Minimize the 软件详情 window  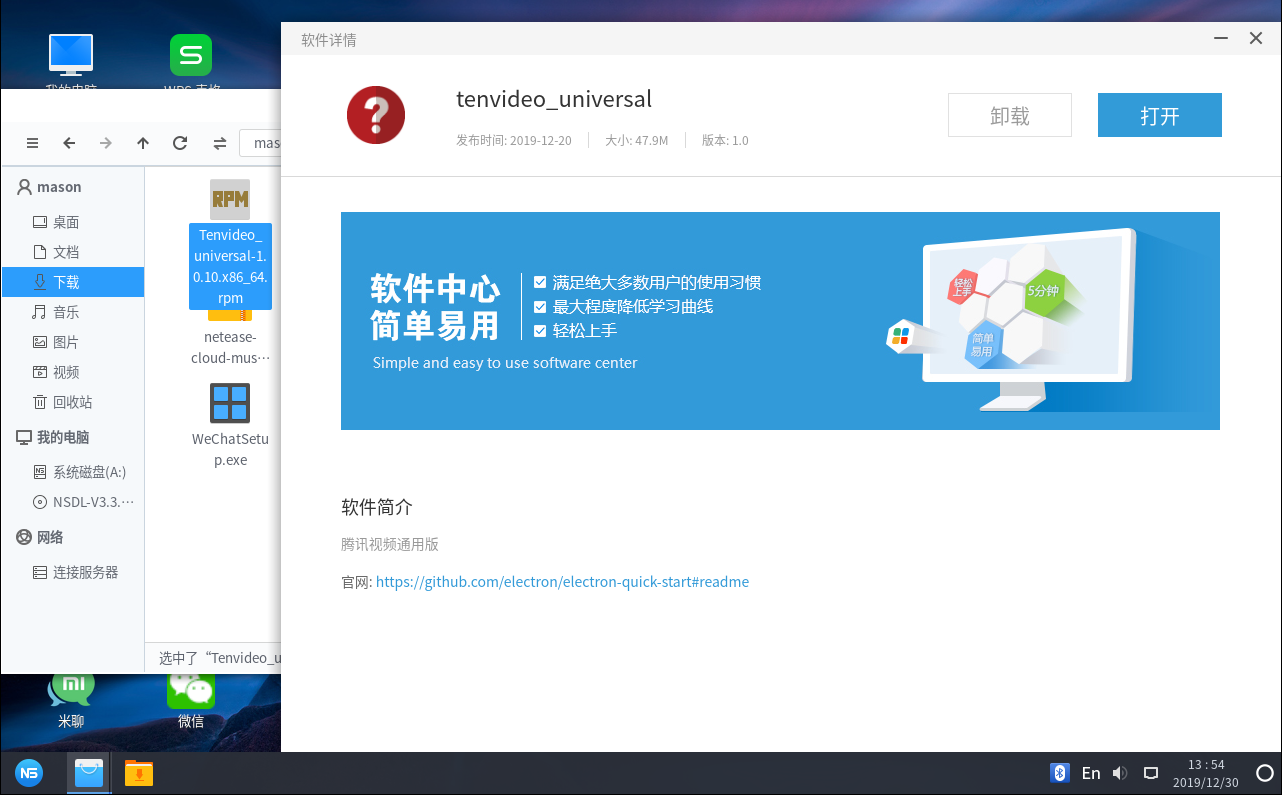(1220, 38)
